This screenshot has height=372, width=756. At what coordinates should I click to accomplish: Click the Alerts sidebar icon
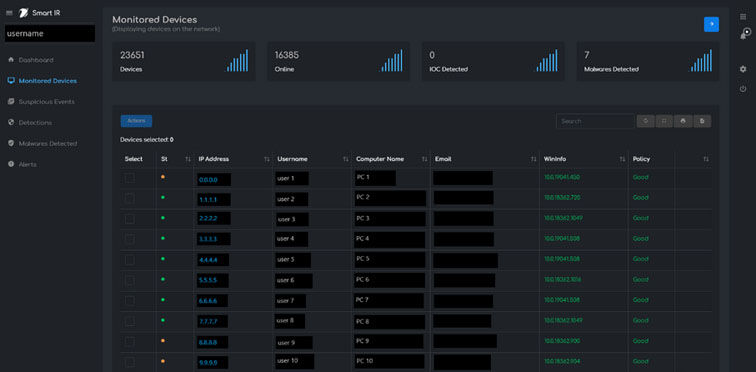[x=11, y=164]
